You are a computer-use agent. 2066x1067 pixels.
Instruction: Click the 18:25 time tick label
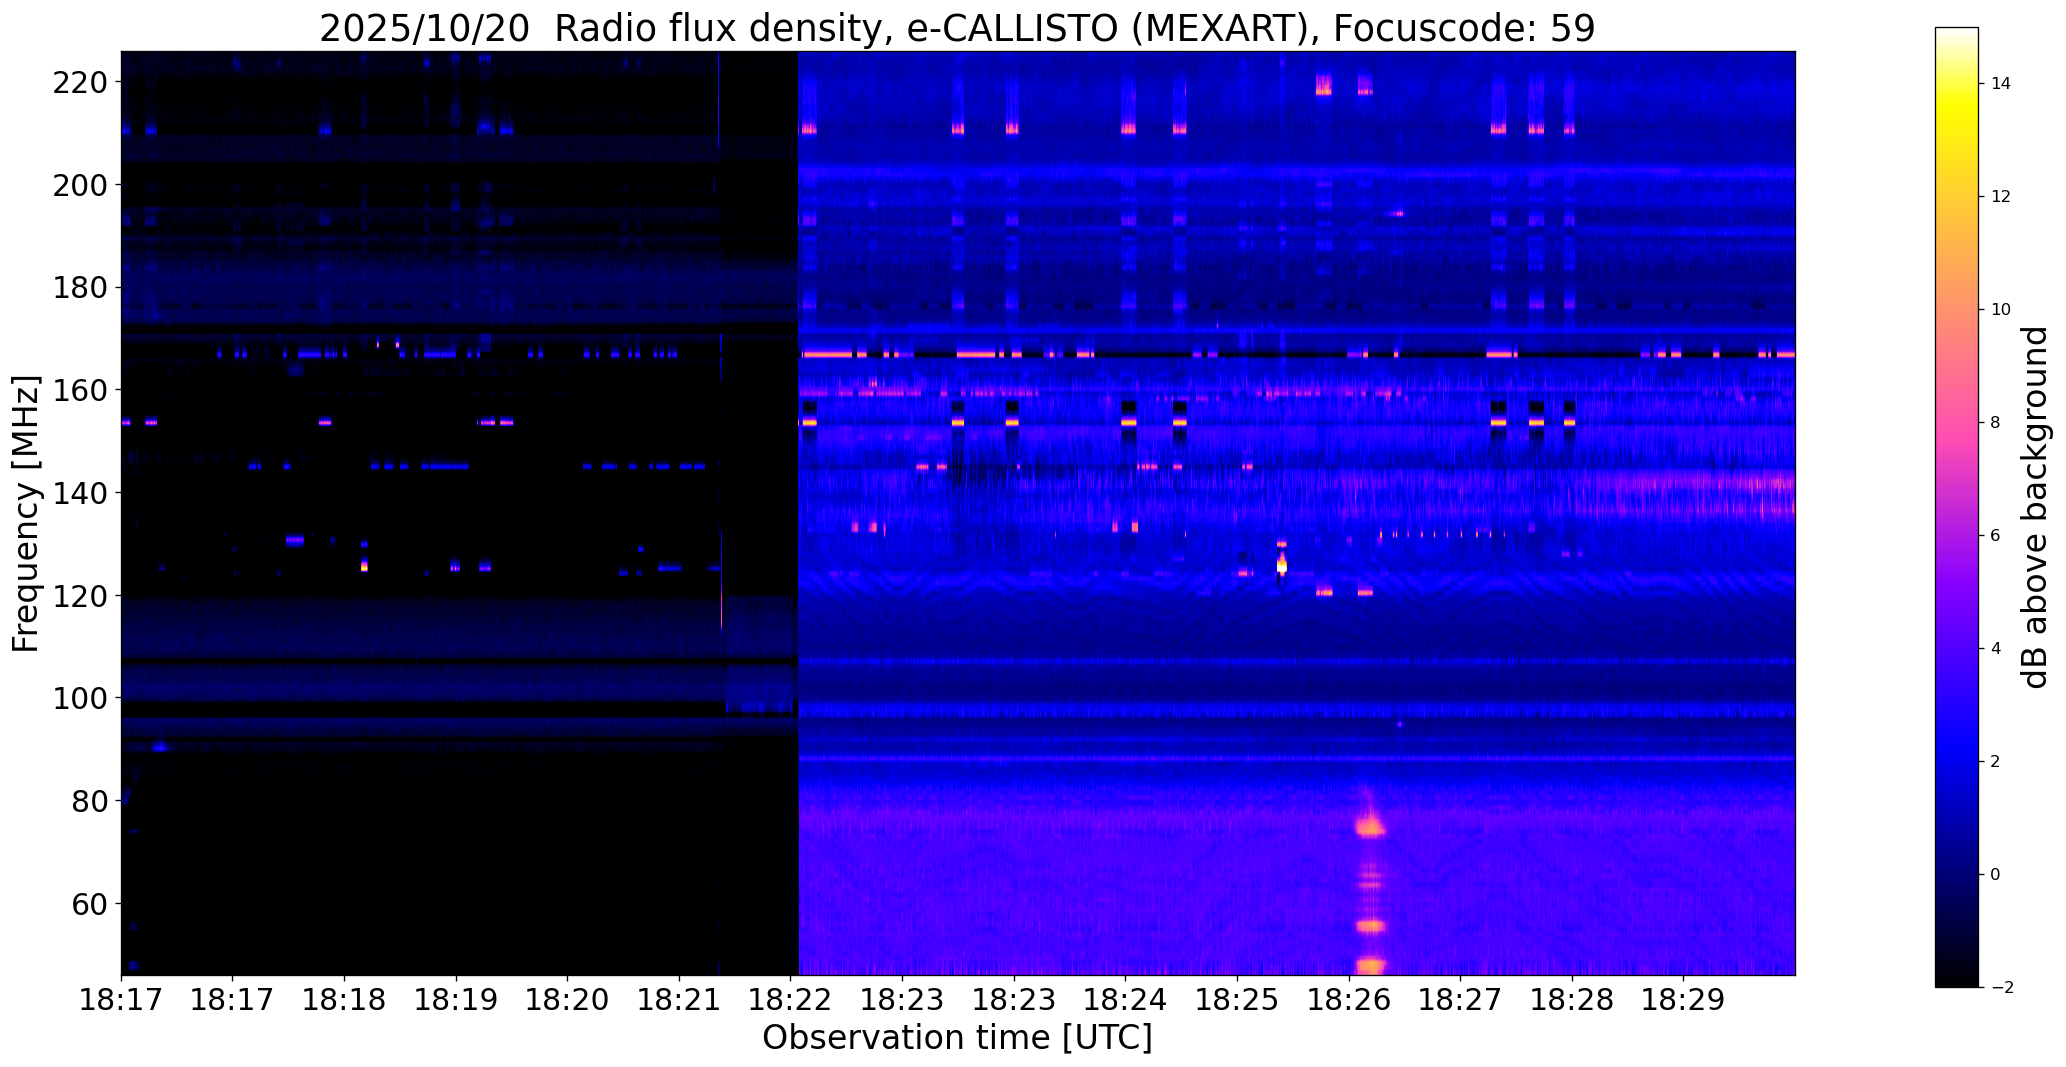click(1238, 1000)
